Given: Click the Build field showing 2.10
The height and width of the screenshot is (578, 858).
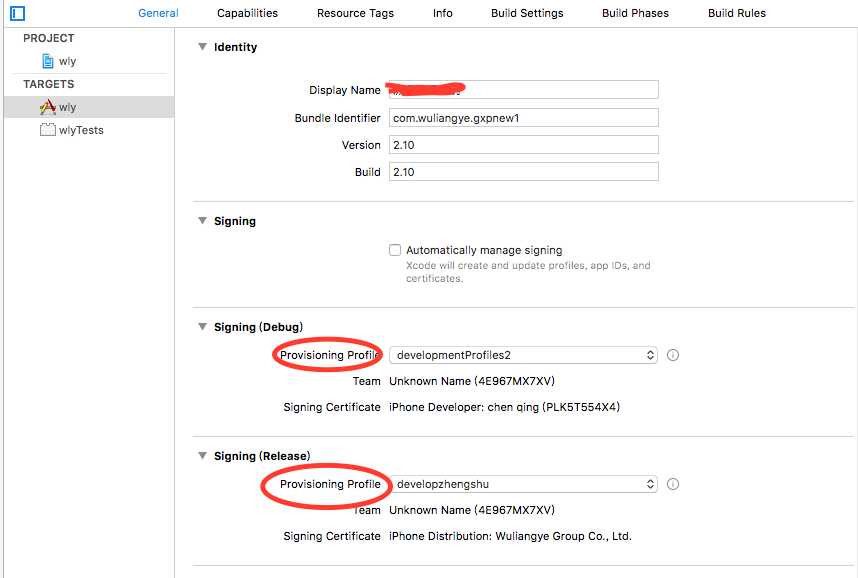Looking at the screenshot, I should point(524,172).
